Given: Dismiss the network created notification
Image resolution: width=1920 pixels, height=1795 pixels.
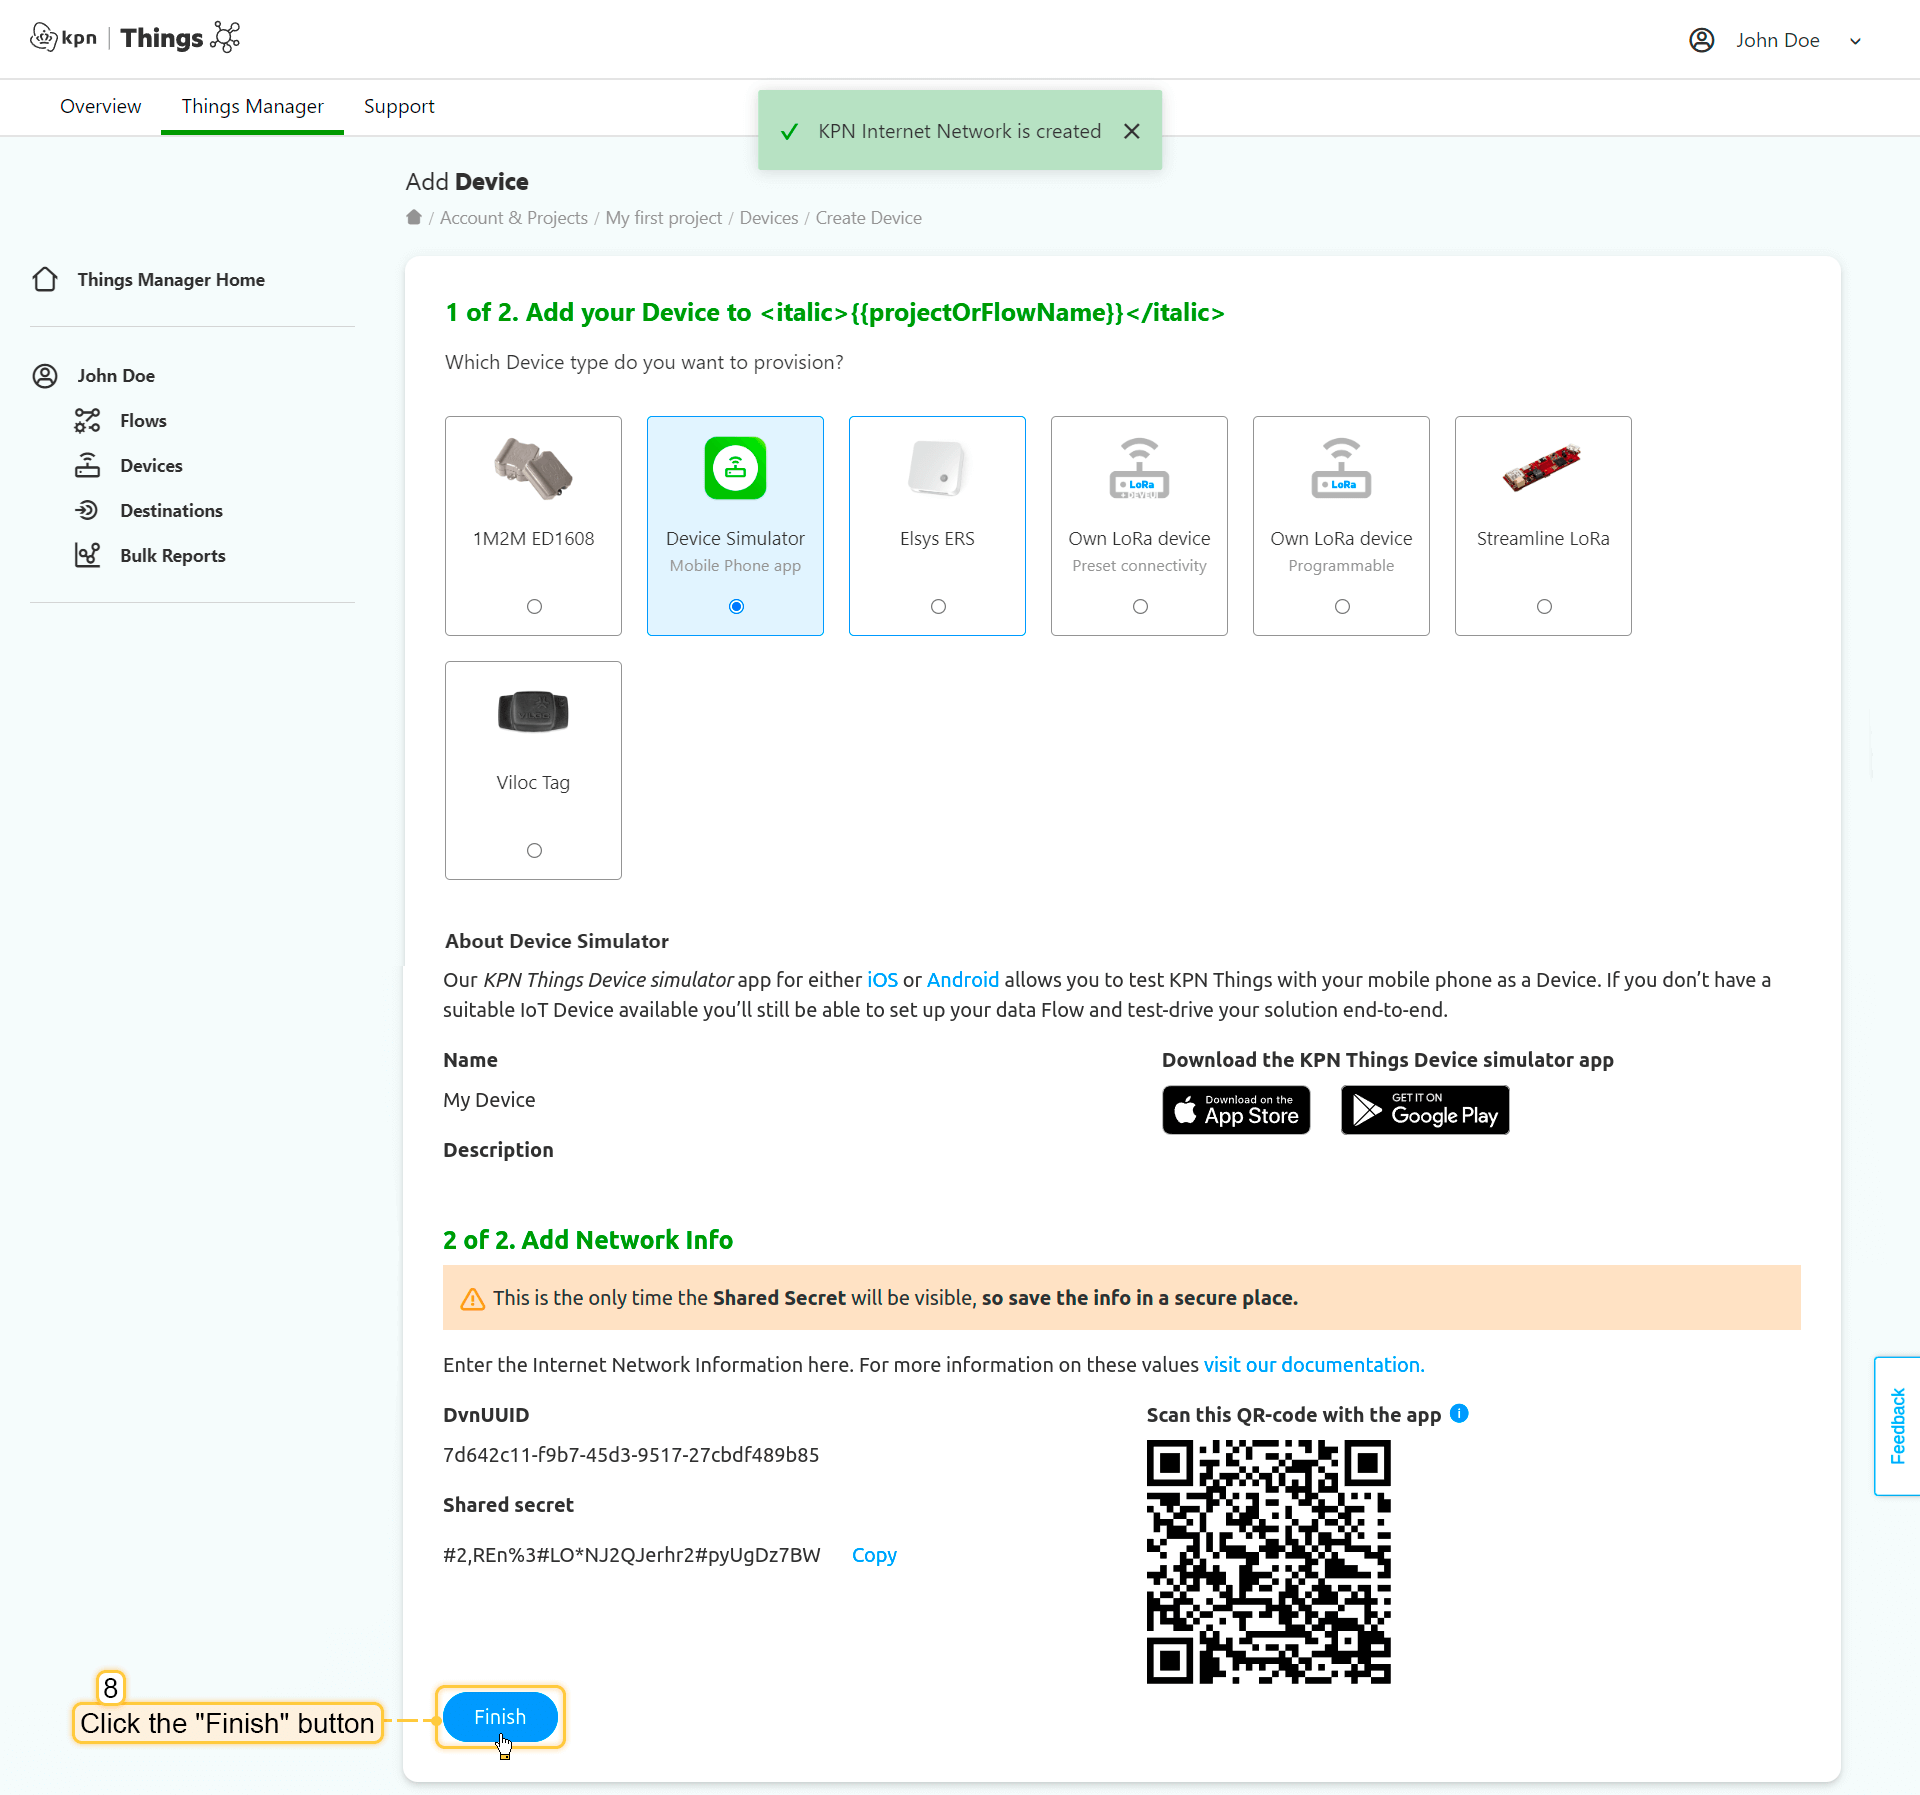Looking at the screenshot, I should [1132, 131].
